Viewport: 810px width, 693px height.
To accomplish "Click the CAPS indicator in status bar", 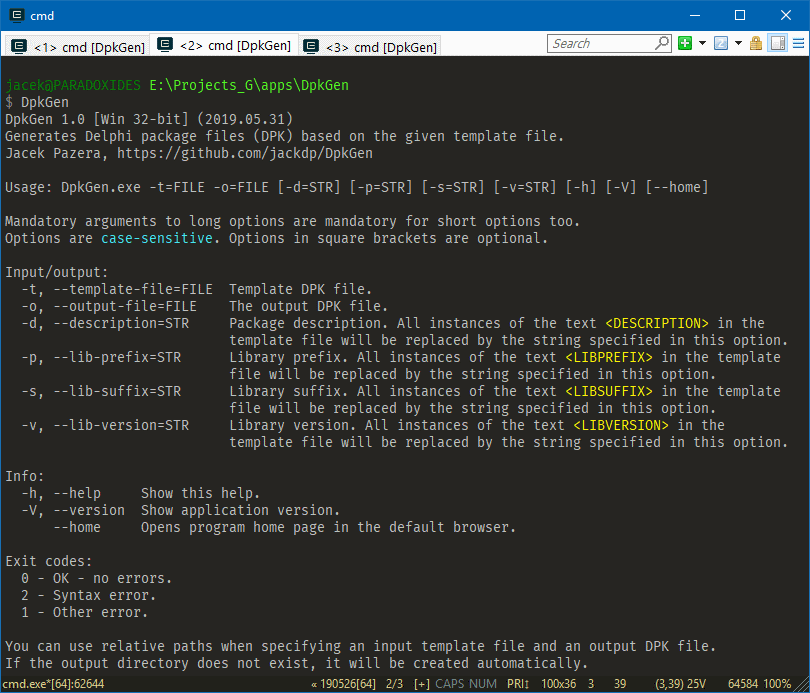I will (448, 684).
